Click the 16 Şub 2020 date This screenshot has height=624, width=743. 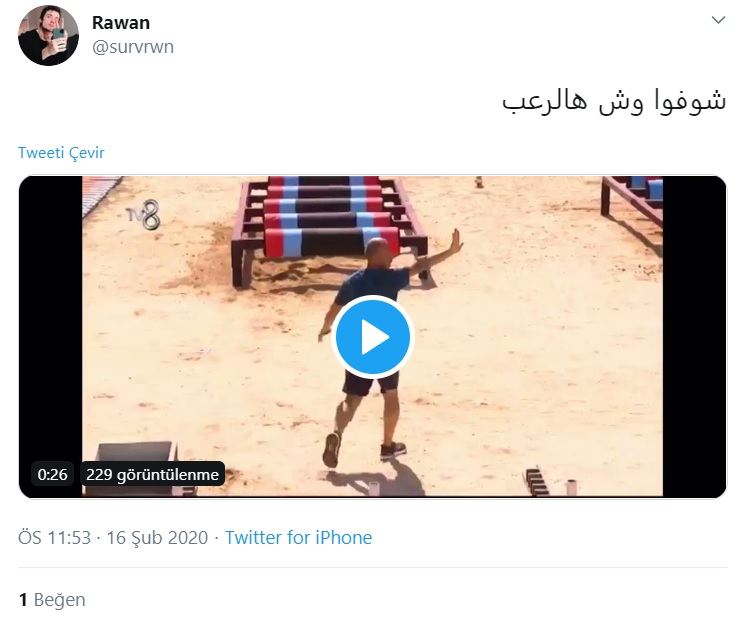157,538
